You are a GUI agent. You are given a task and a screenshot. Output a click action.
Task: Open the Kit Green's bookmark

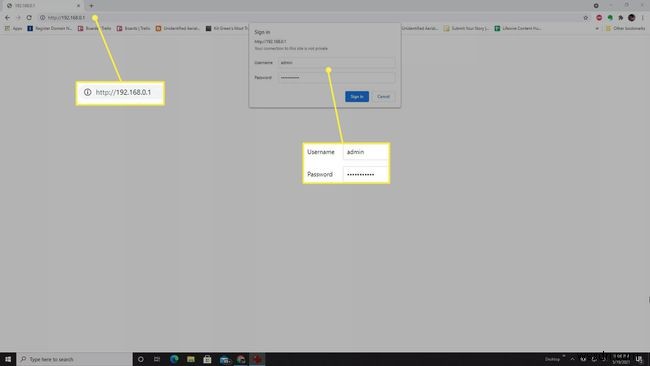pyautogui.click(x=227, y=28)
